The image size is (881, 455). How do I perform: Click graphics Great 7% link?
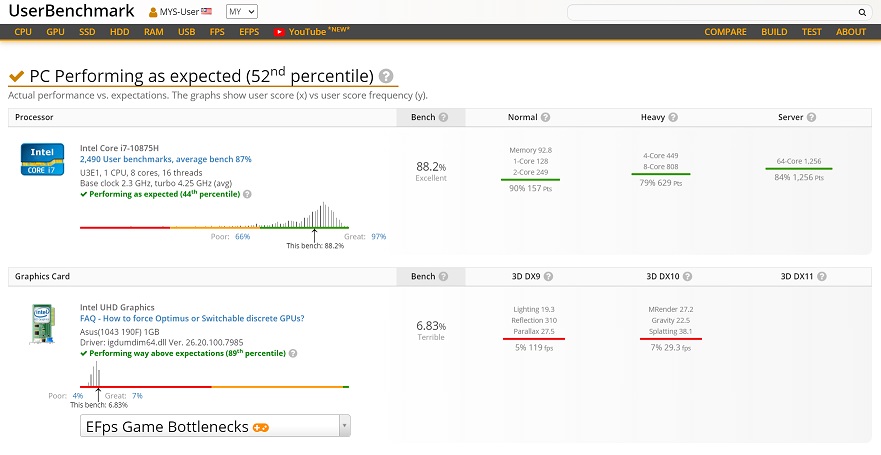137,395
